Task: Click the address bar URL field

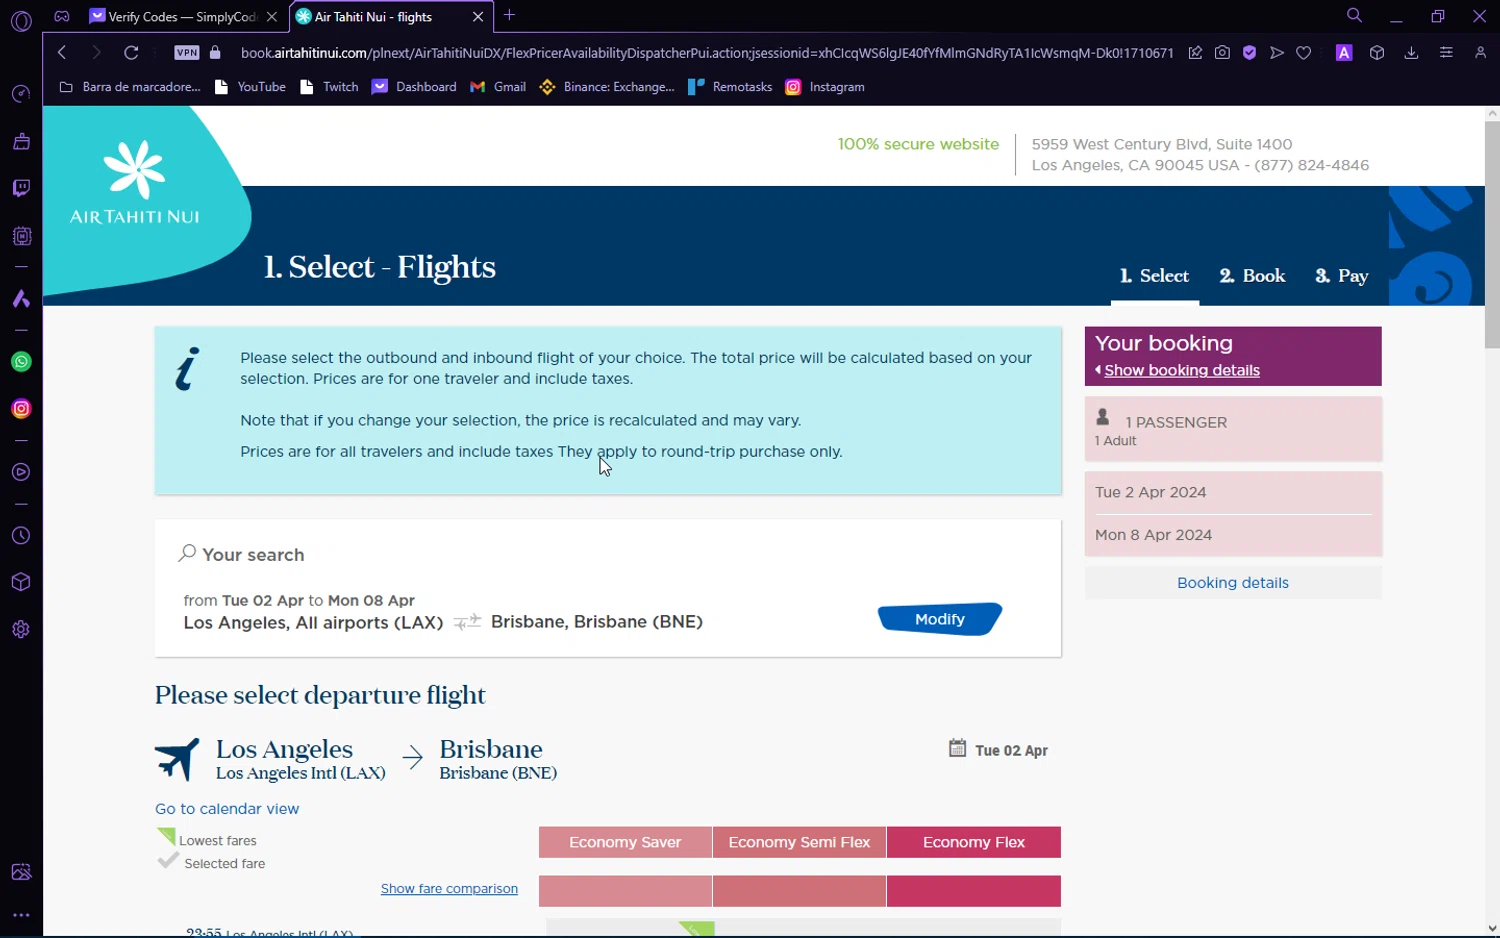Action: pyautogui.click(x=707, y=53)
